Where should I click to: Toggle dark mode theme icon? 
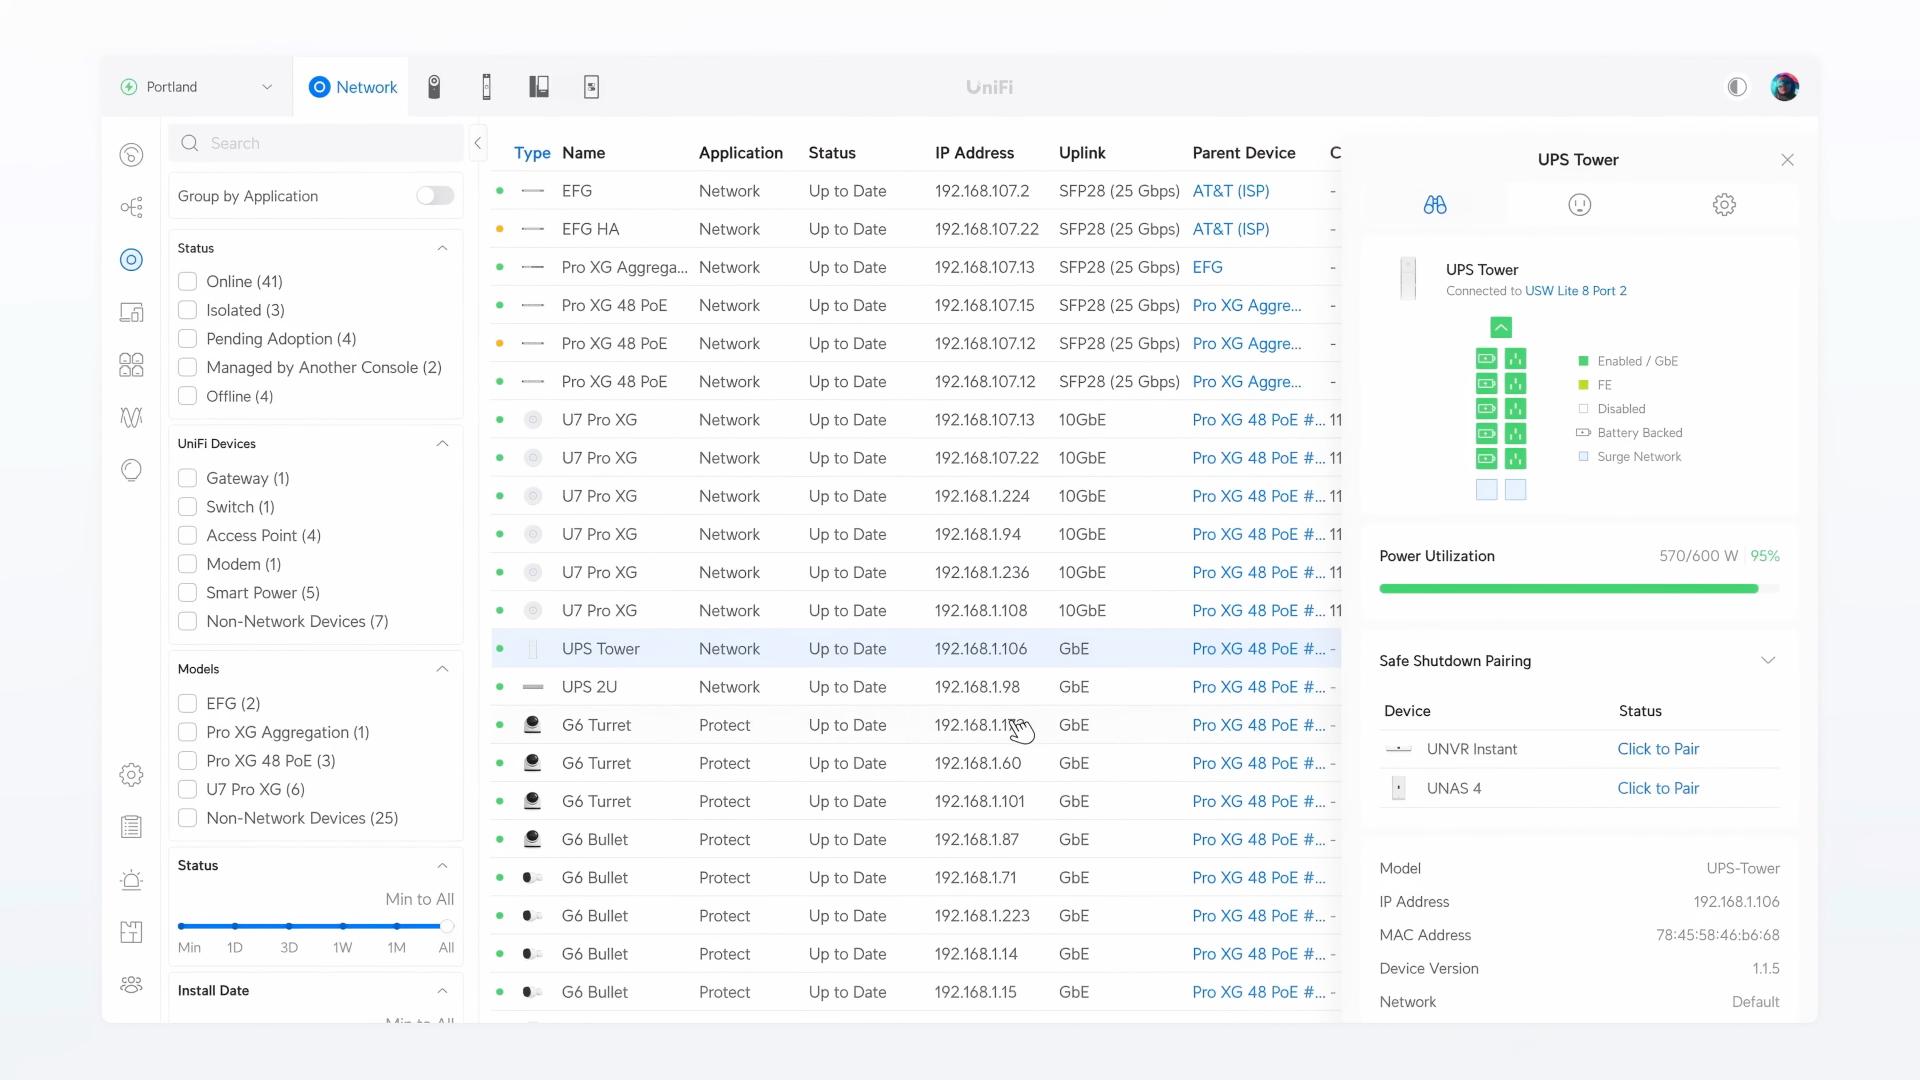tap(1737, 87)
